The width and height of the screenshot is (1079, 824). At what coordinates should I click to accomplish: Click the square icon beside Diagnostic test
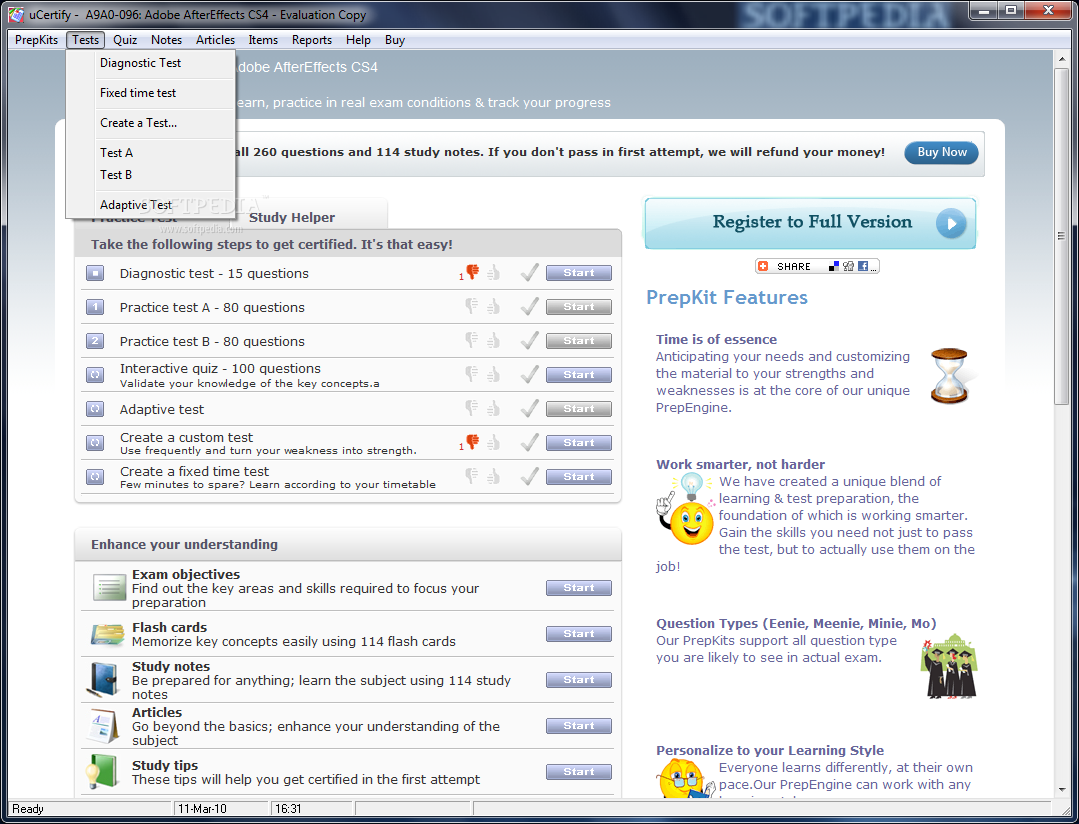pyautogui.click(x=95, y=273)
